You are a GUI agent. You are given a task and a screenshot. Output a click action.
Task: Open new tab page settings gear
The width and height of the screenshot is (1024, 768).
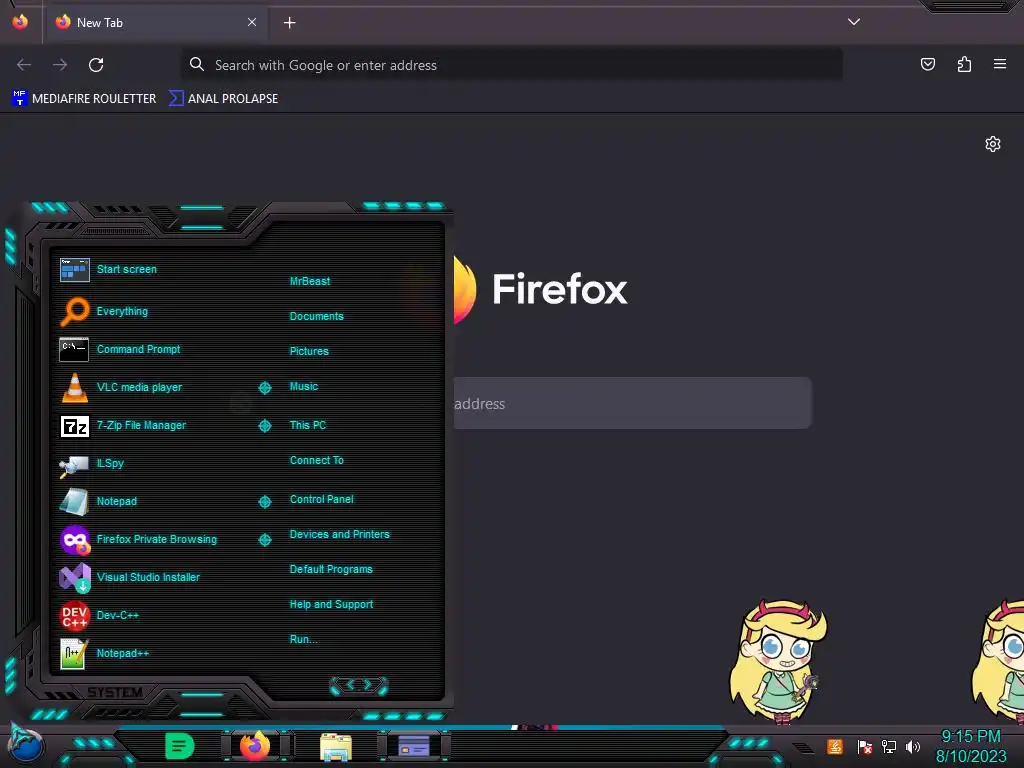pyautogui.click(x=993, y=144)
